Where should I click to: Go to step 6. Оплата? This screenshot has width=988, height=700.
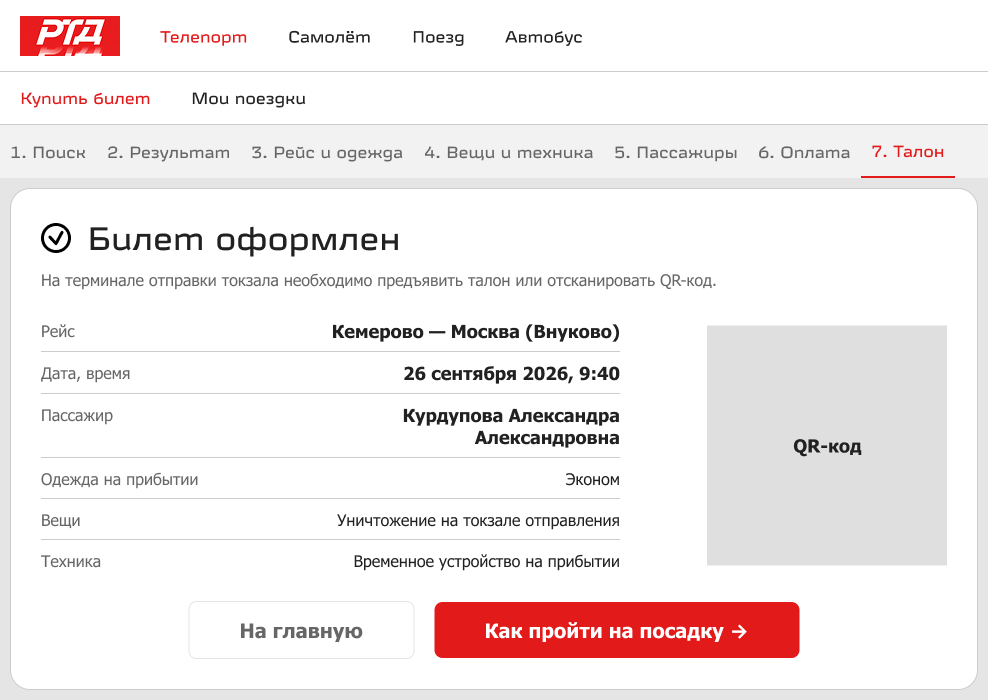804,152
